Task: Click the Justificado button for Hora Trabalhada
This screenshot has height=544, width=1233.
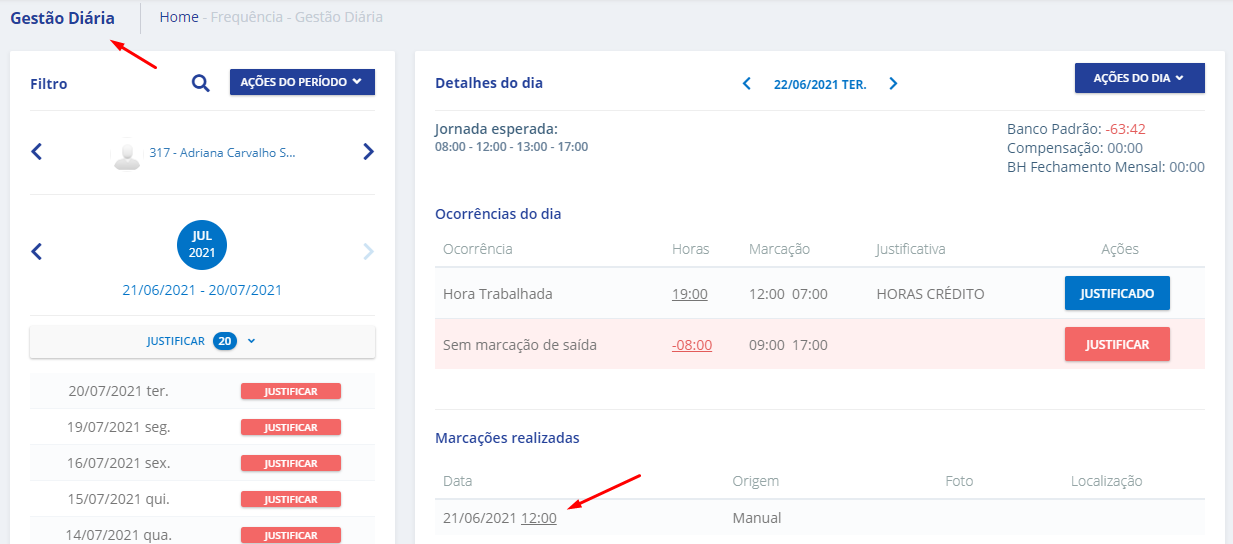Action: 1117,294
